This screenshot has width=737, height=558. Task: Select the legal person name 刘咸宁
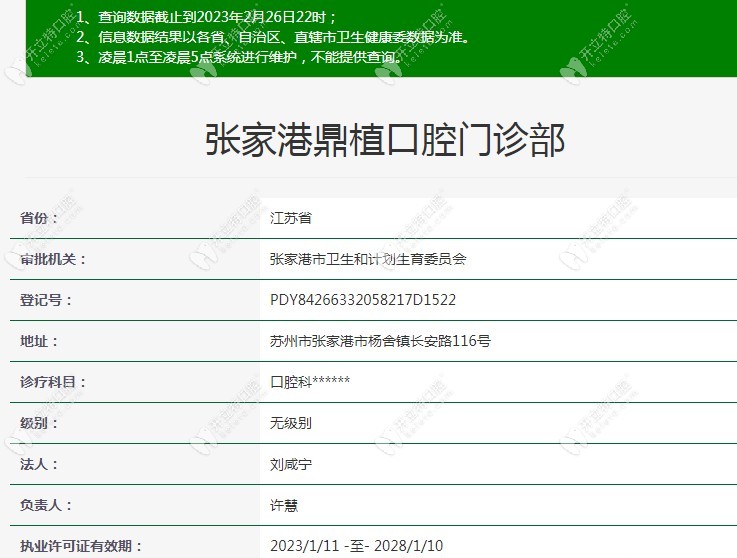coord(291,464)
